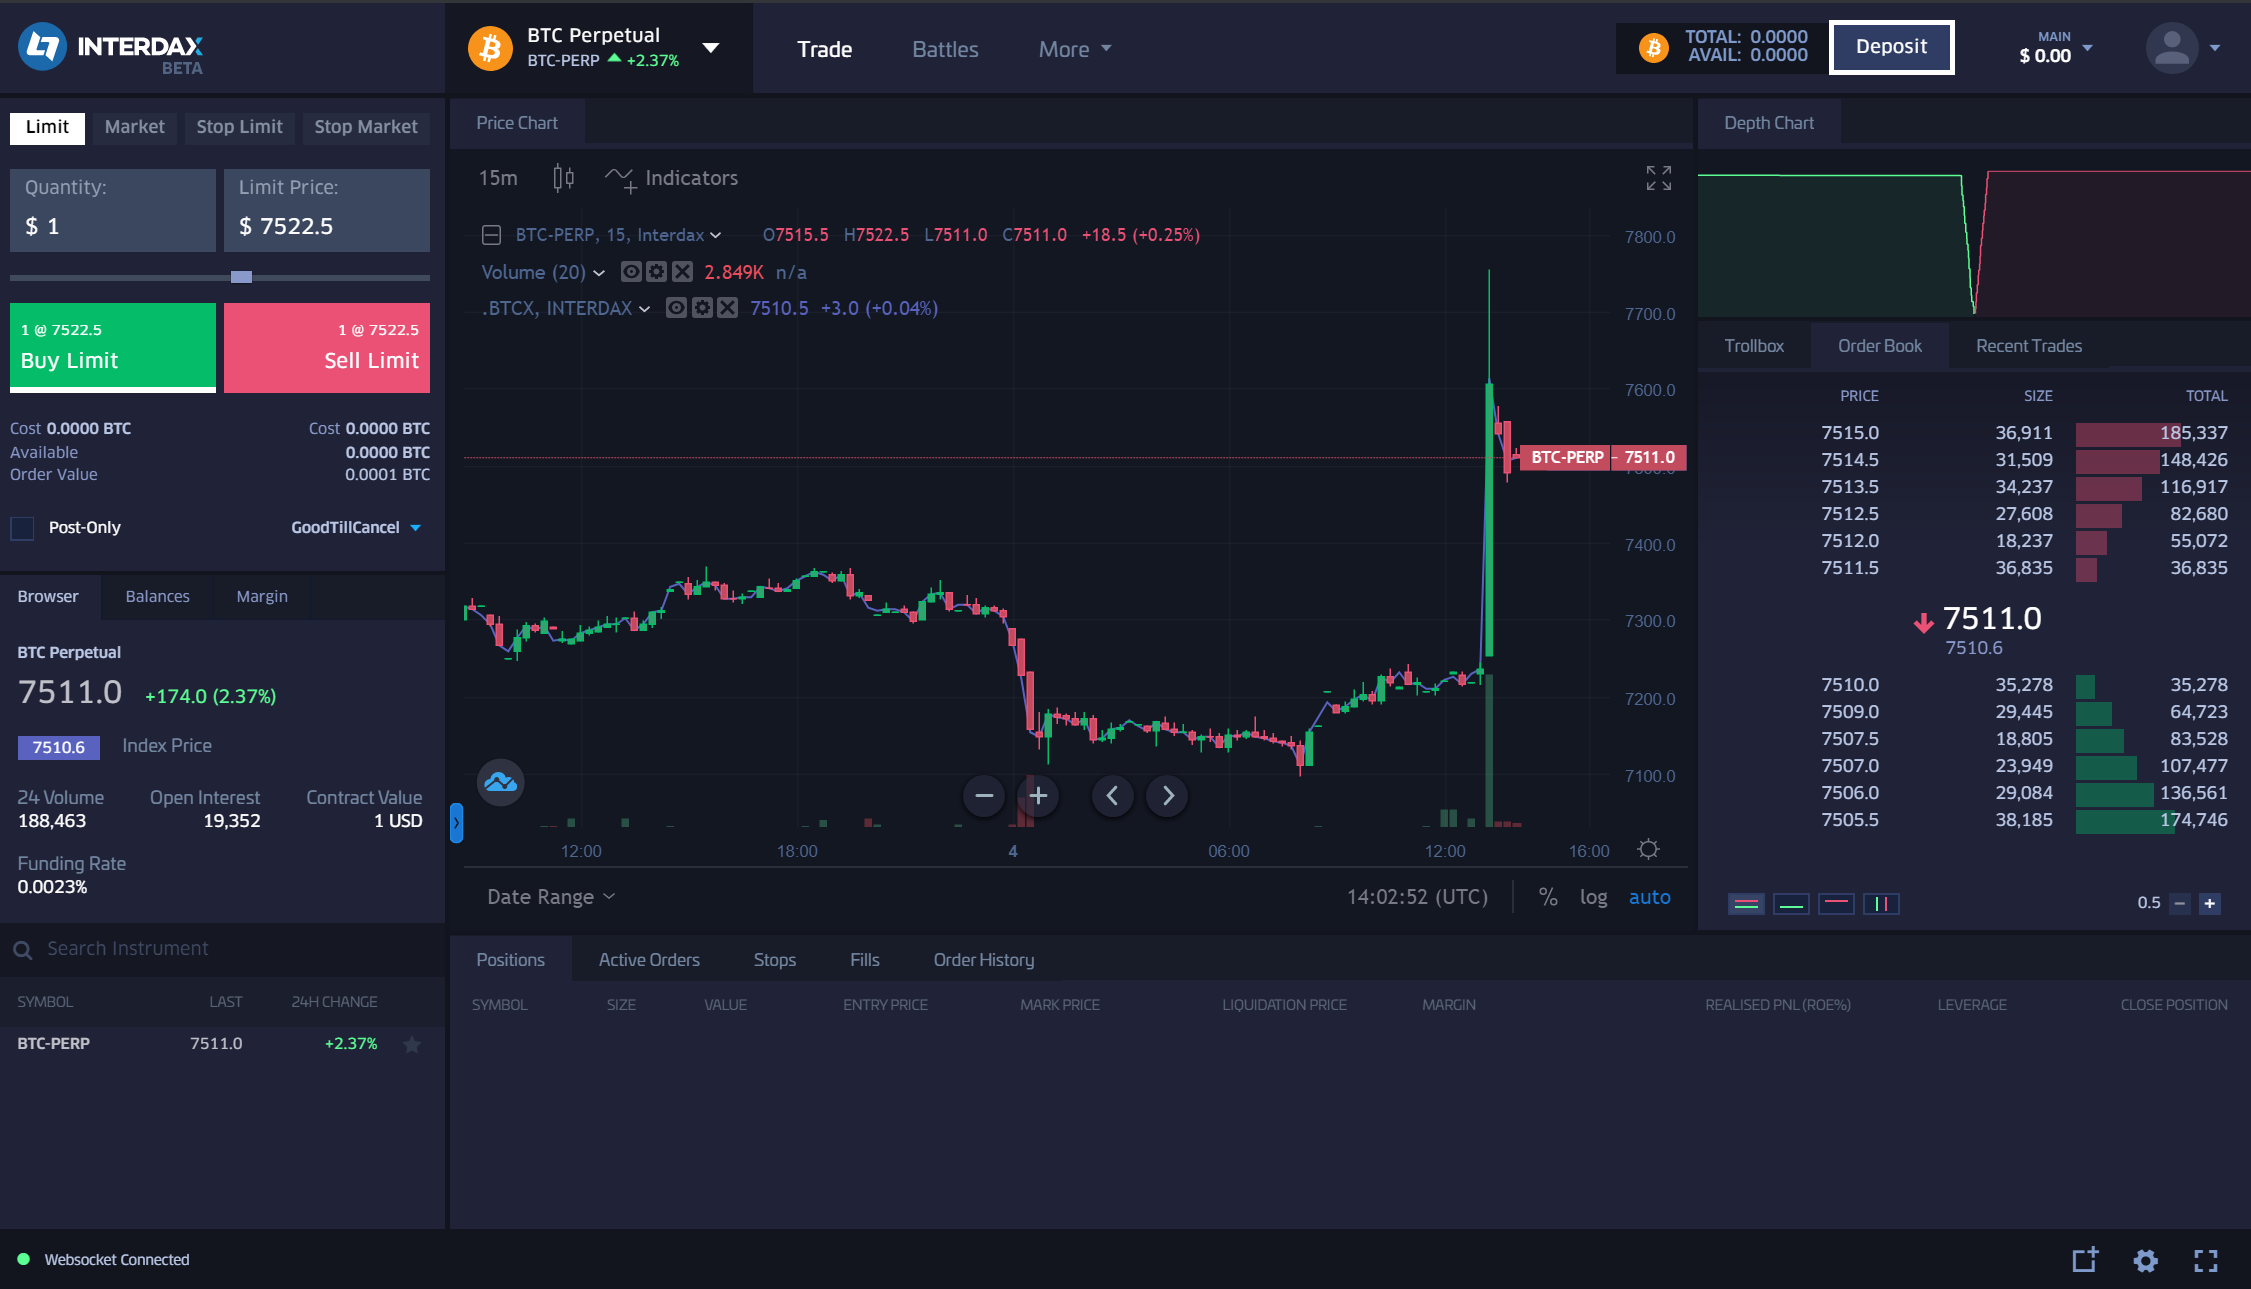Screen dimensions: 2251x1289
Task: Show only asks in order book
Action: tap(1836, 904)
